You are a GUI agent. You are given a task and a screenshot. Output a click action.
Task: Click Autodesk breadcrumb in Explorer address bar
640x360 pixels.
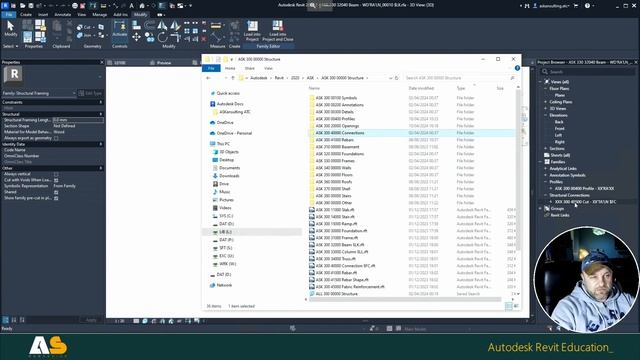259,78
